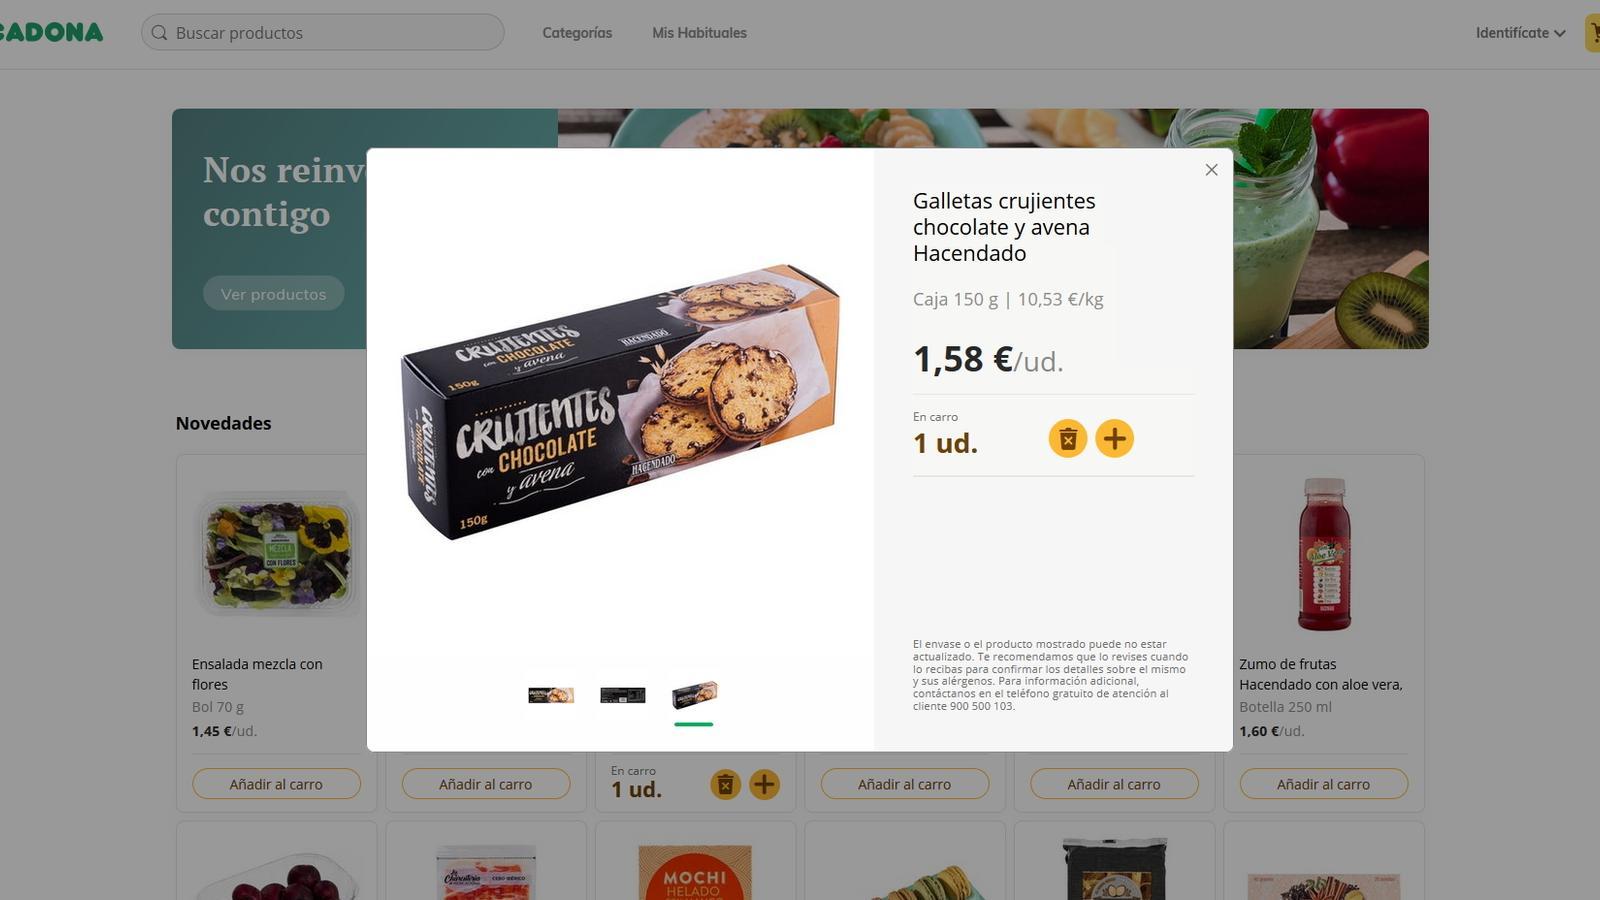Image resolution: width=1600 pixels, height=900 pixels.
Task: Add one more unit with plus icon in popup
Action: pyautogui.click(x=1114, y=439)
